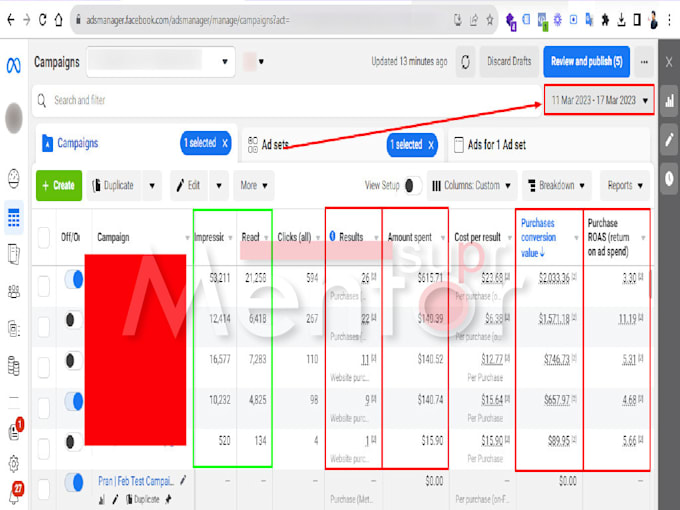Screen dimensions: 680x510
Task: Click the pencil edit icon beside Pran Feb Test Campaign
Action: [x=183, y=480]
